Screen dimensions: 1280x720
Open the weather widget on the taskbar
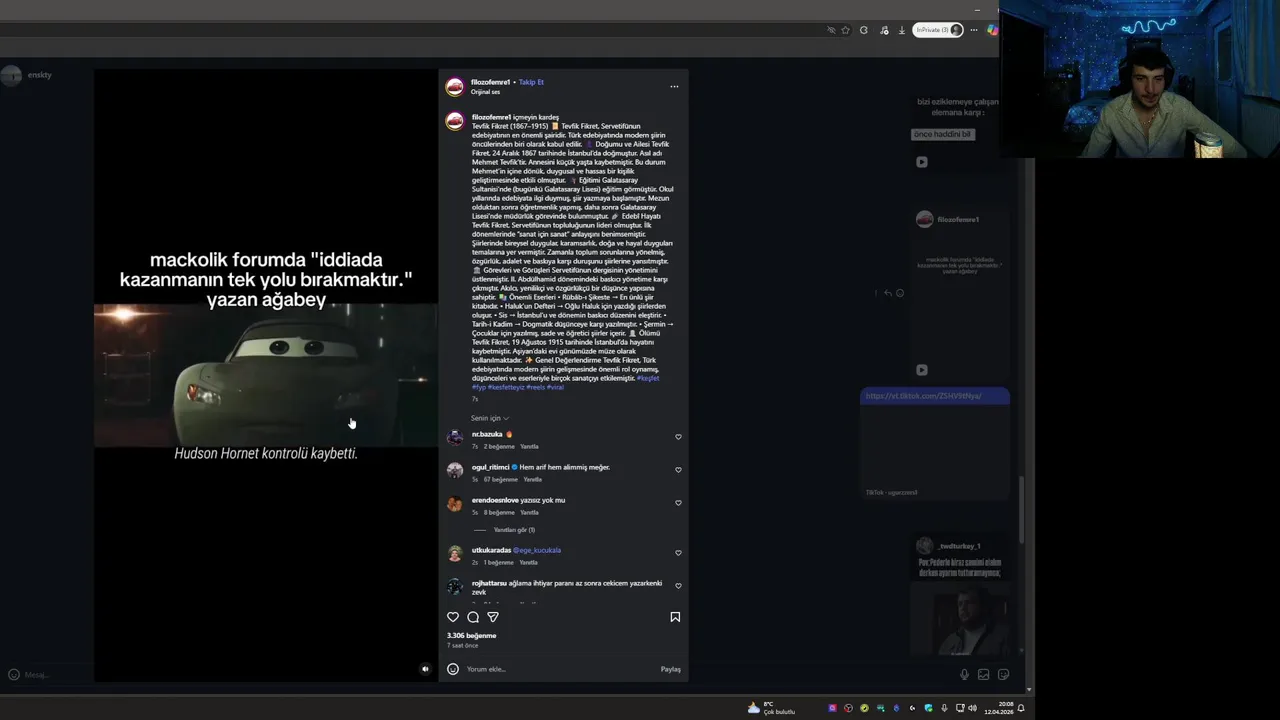click(771, 708)
